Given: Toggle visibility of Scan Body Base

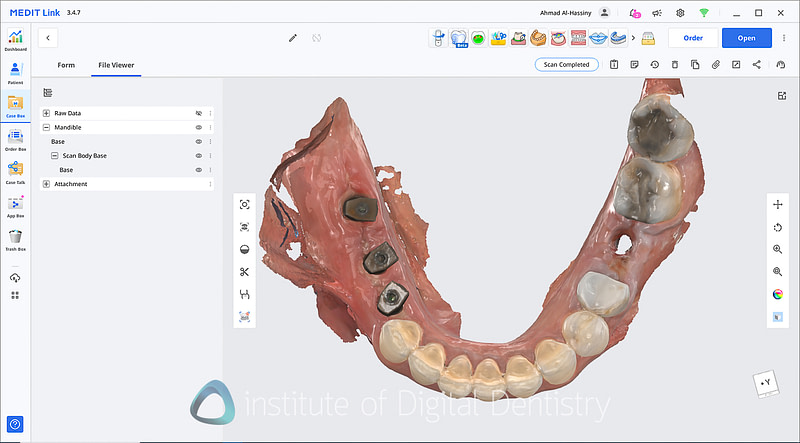Looking at the screenshot, I should click(199, 156).
